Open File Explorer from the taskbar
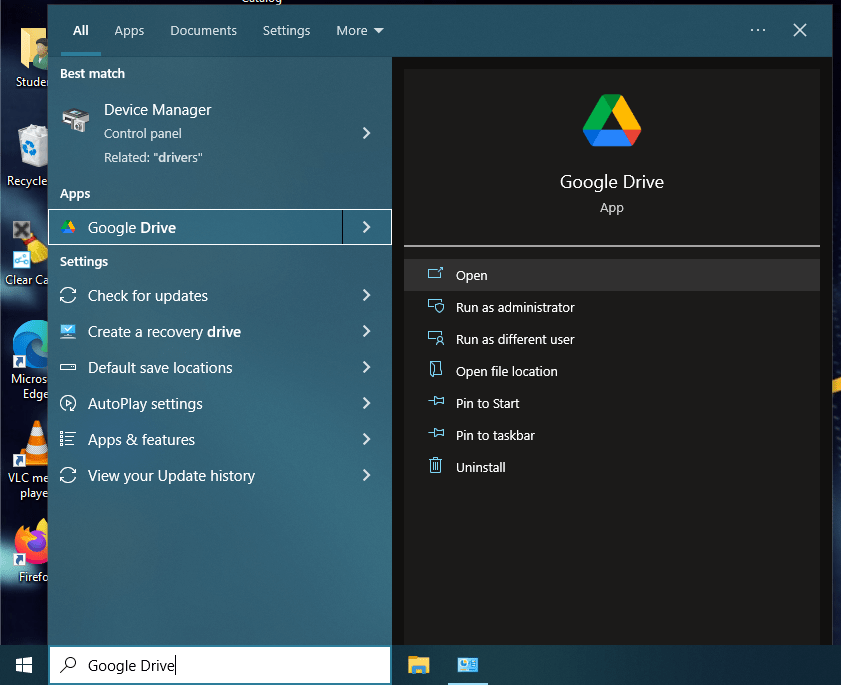This screenshot has width=841, height=685. 418,664
